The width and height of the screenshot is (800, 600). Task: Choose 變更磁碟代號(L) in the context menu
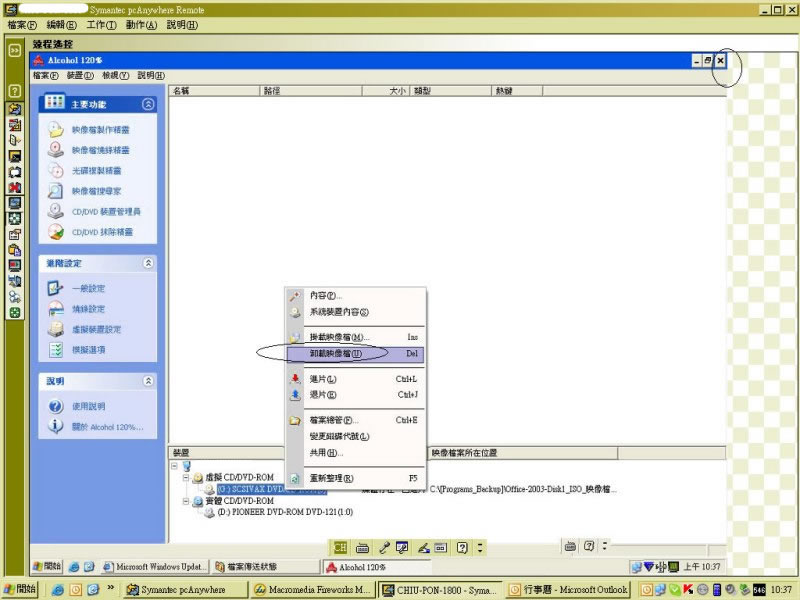click(x=356, y=437)
